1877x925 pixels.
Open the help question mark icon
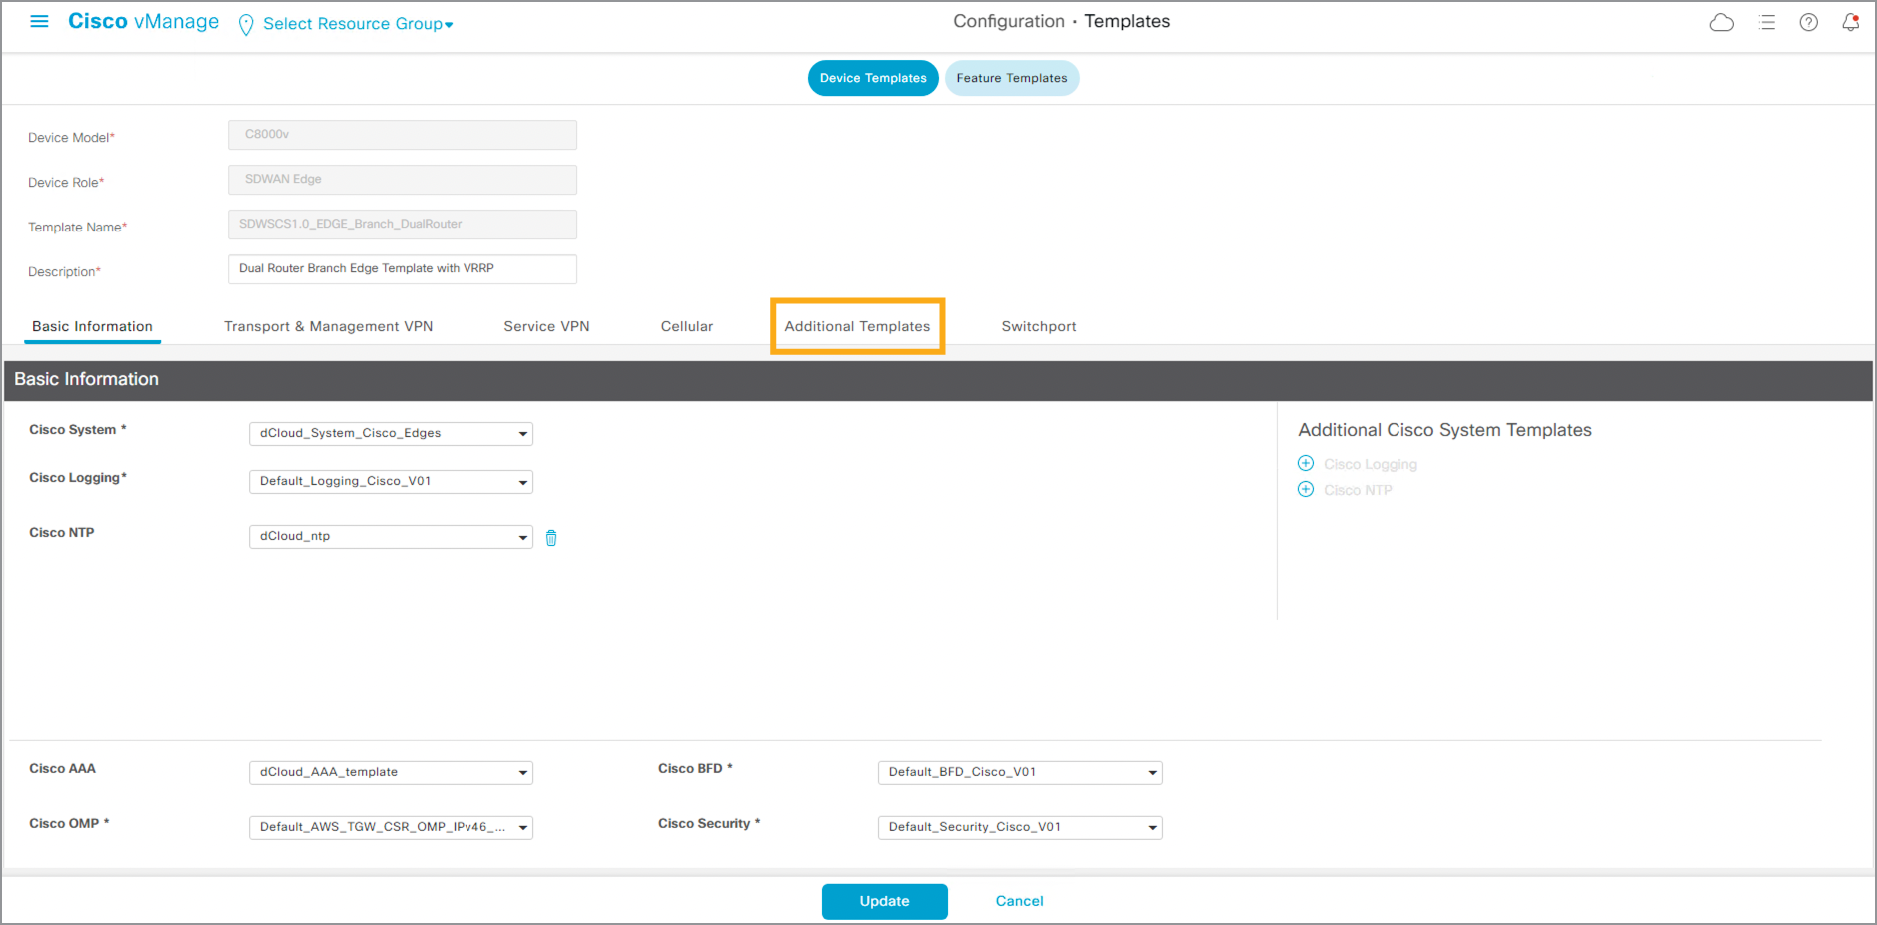pyautogui.click(x=1808, y=22)
